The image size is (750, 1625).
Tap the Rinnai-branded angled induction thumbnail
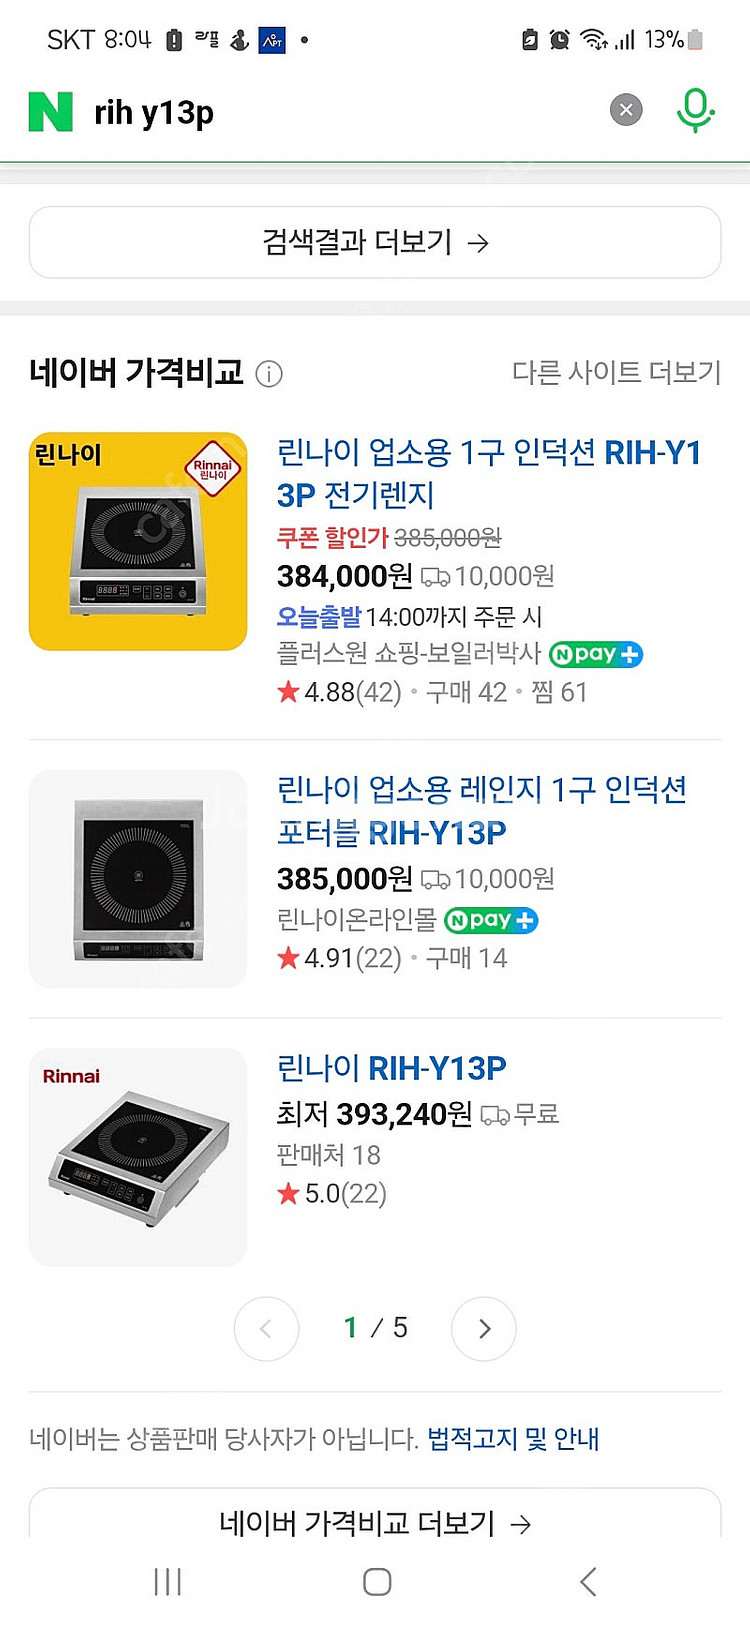click(x=138, y=1157)
